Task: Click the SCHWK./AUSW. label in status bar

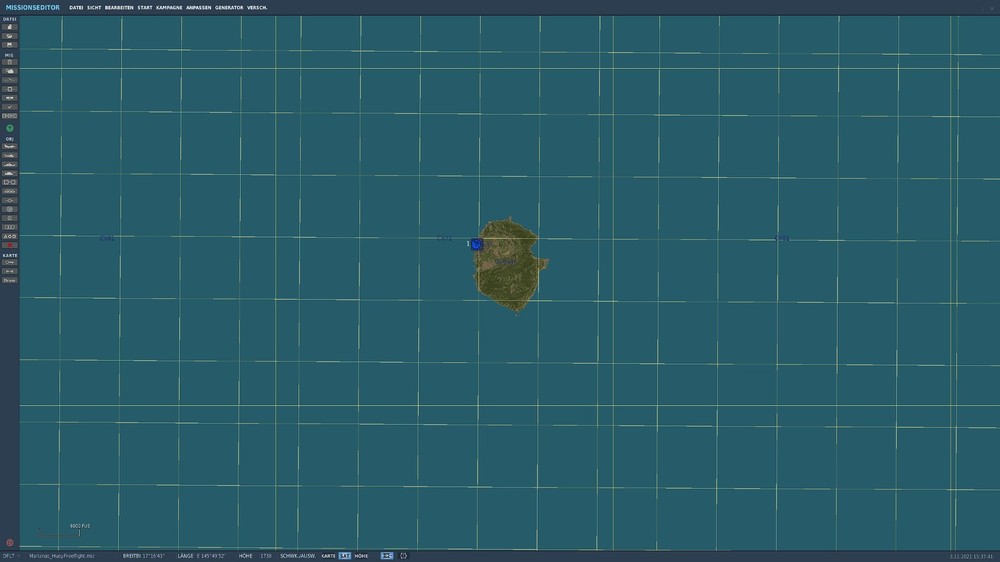Action: point(298,556)
